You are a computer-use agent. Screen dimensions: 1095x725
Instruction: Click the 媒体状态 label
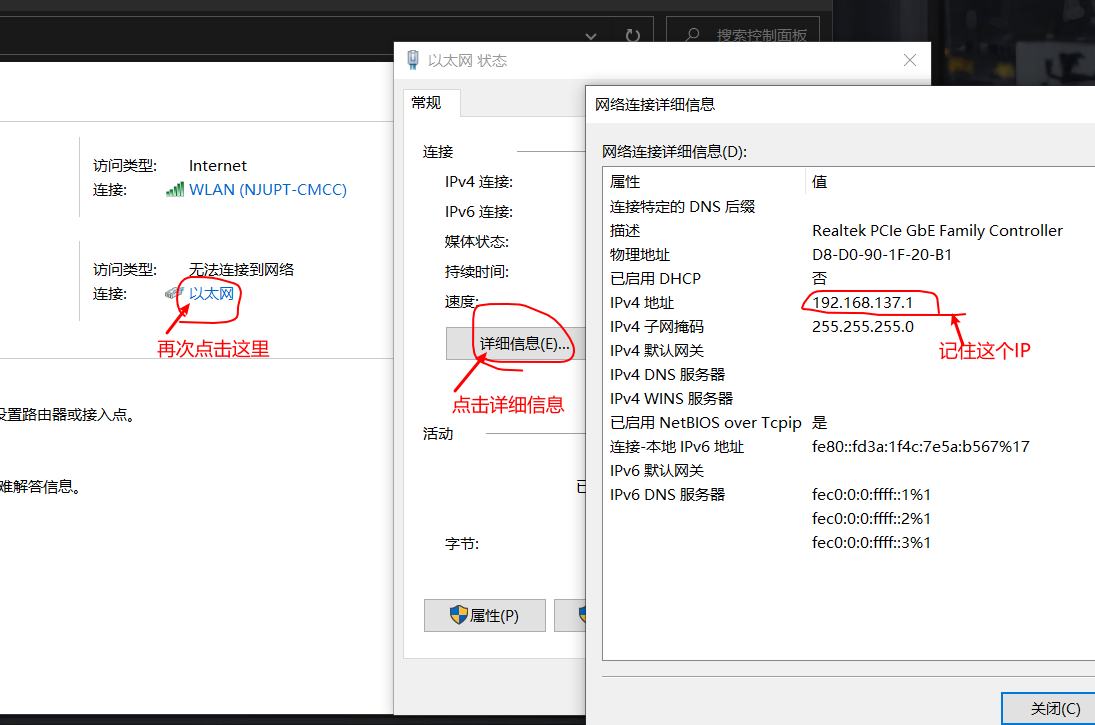(477, 242)
